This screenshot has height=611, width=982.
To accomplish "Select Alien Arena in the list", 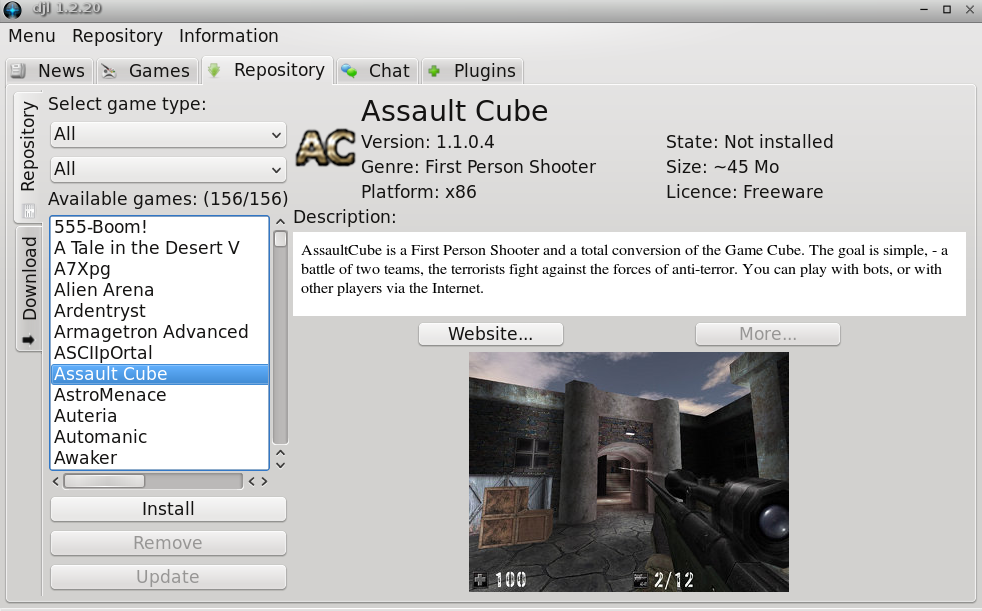I will pyautogui.click(x=160, y=290).
